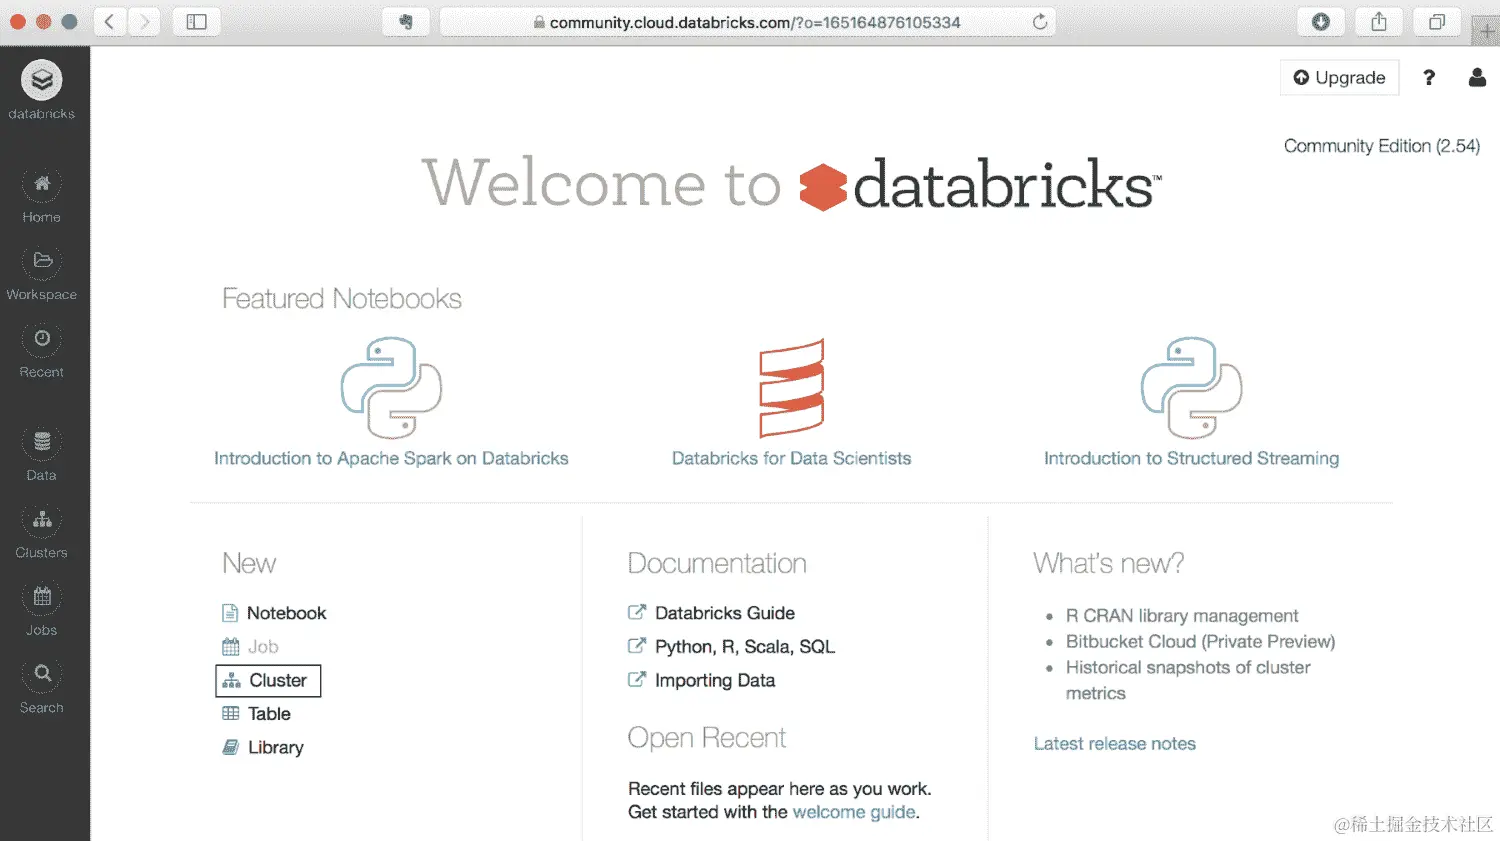Click the Evernote extension icon in toolbar

(x=406, y=22)
